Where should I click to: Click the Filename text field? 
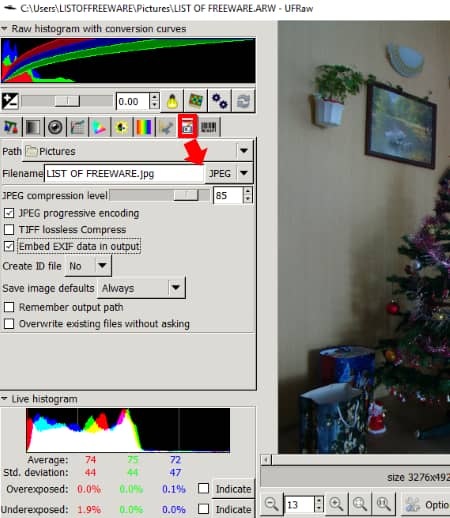[124, 173]
